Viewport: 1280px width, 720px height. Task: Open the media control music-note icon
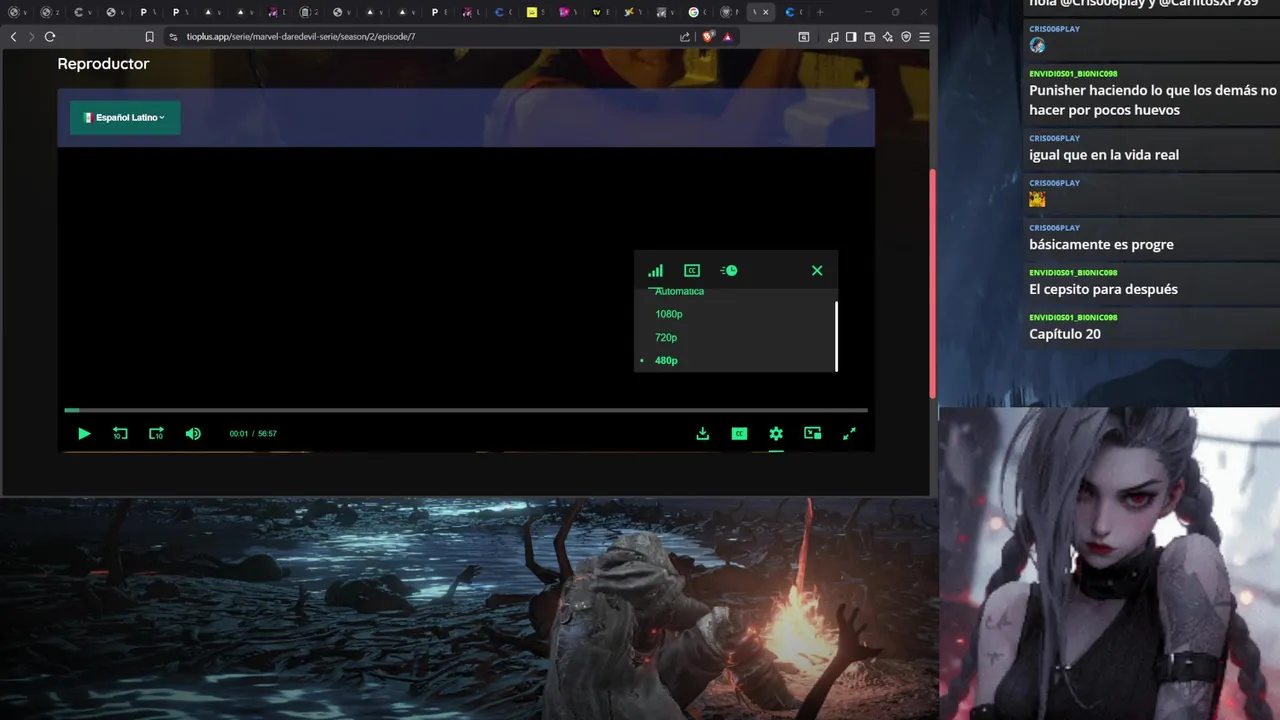click(833, 37)
